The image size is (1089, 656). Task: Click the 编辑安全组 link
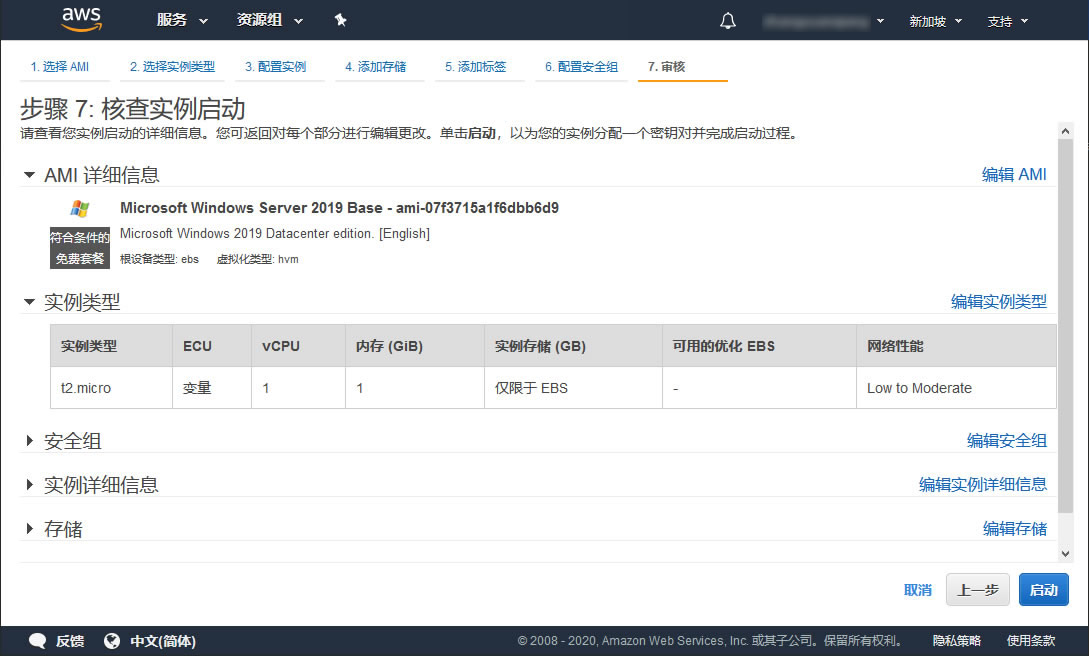(1007, 440)
